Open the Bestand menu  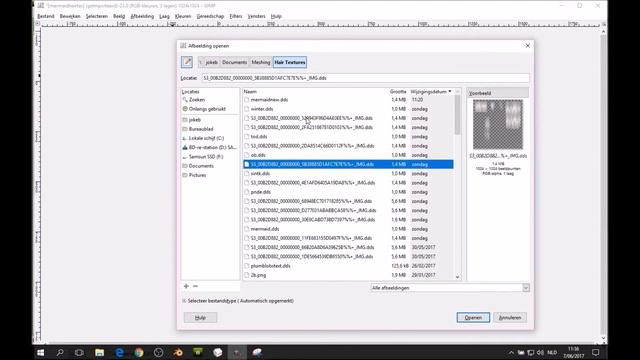coord(46,16)
